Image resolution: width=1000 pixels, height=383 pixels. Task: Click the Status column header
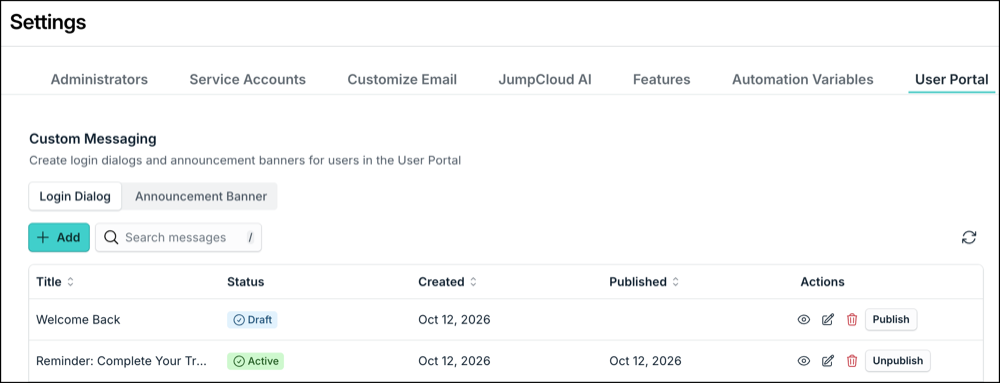pyautogui.click(x=246, y=282)
